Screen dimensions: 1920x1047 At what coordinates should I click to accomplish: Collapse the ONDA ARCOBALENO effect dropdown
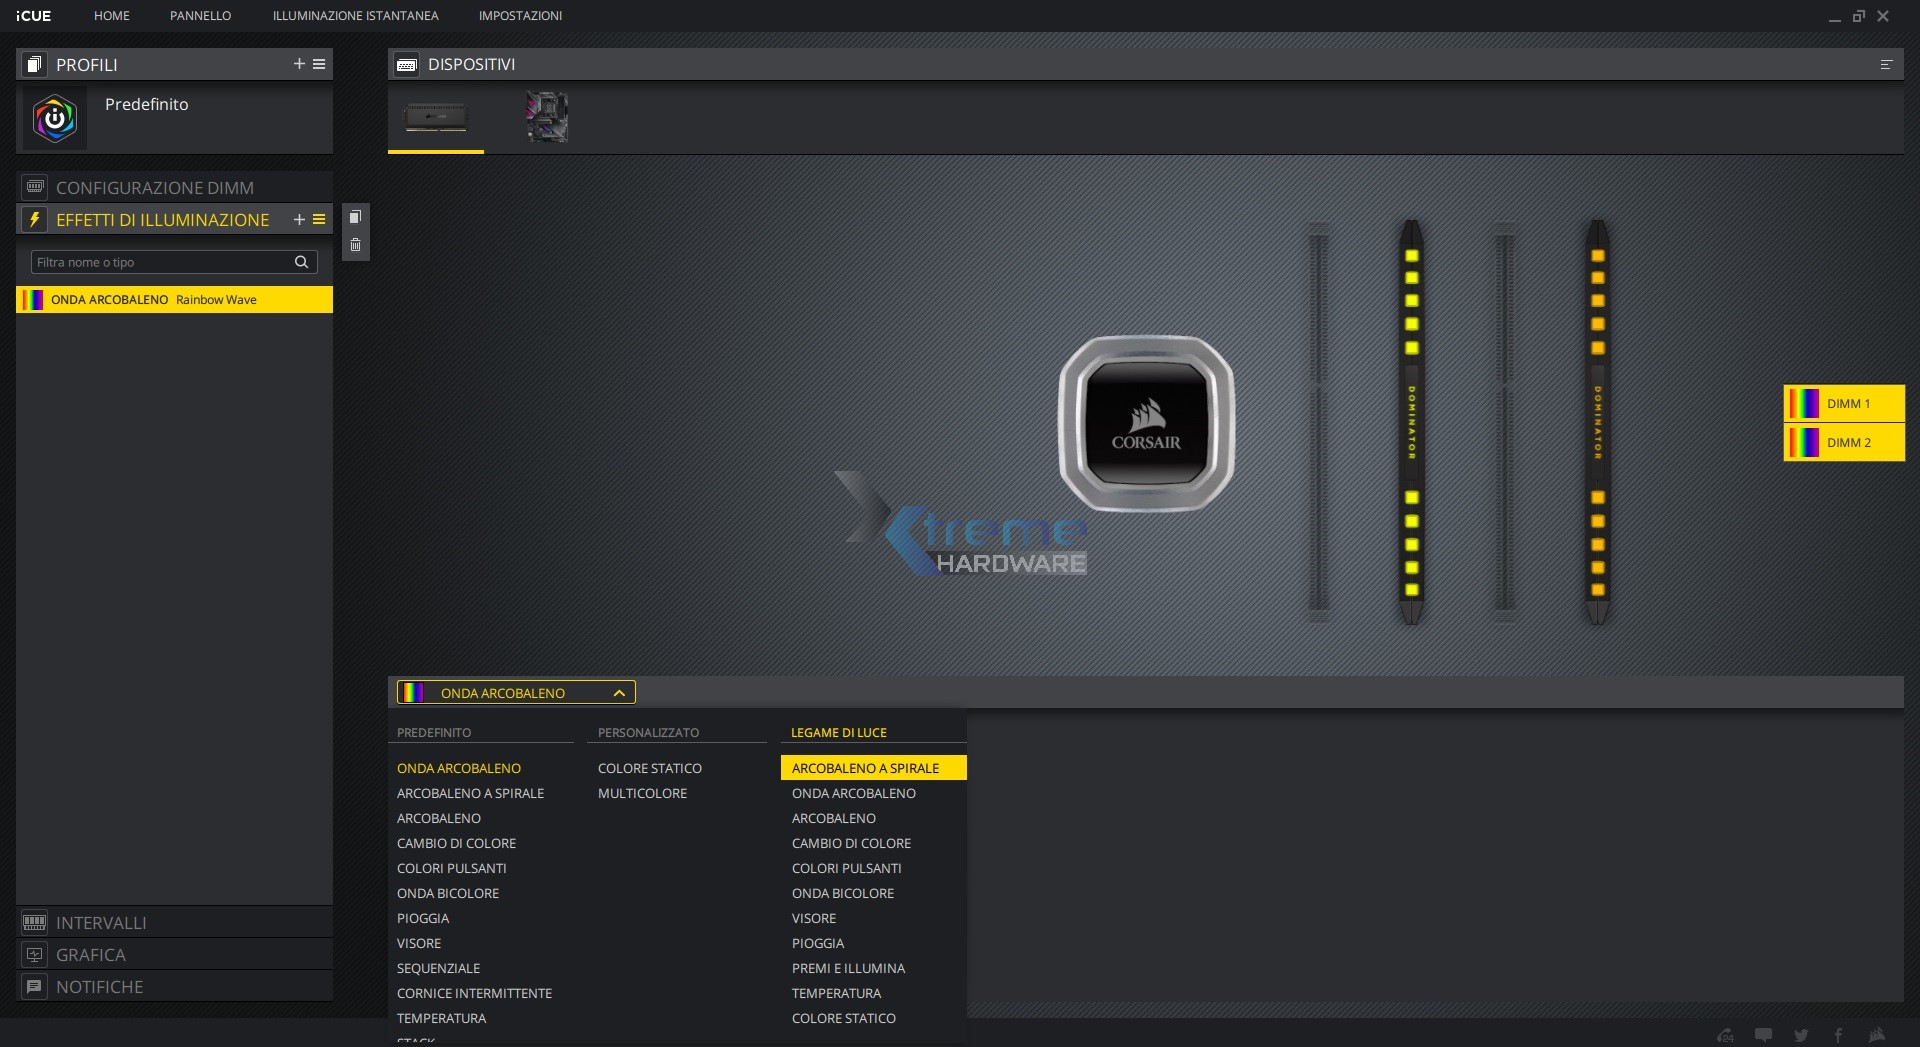point(618,692)
